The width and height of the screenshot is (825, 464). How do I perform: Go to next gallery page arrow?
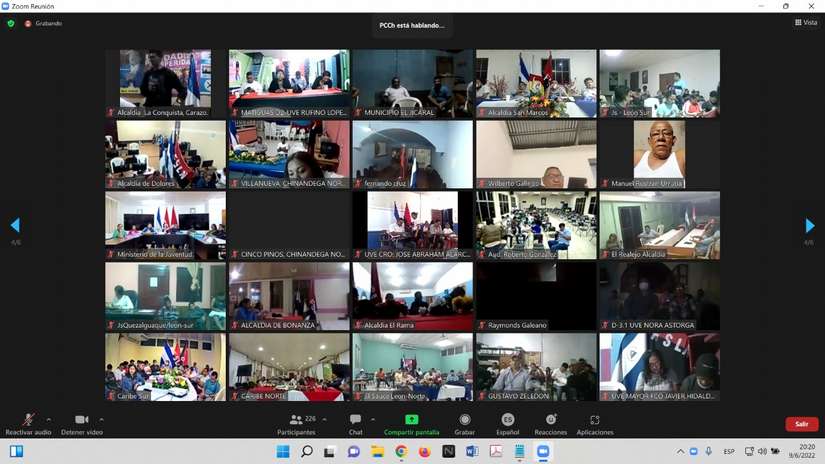810,226
